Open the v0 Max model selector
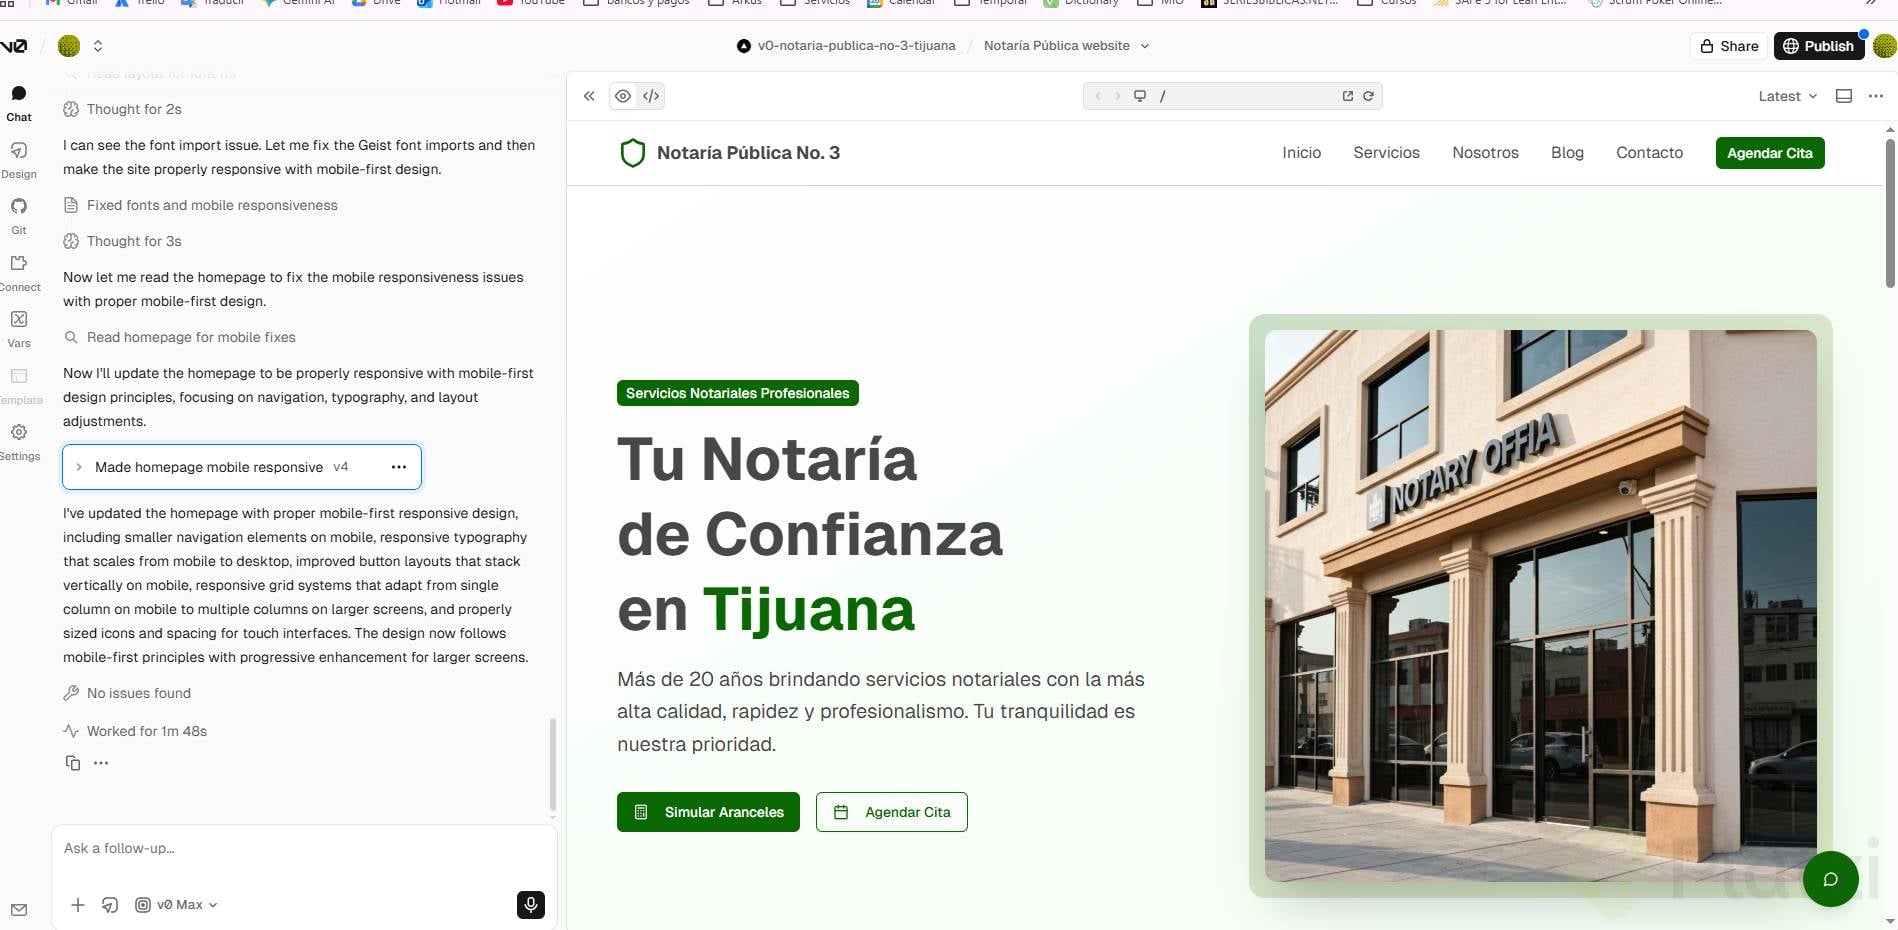 click(177, 905)
